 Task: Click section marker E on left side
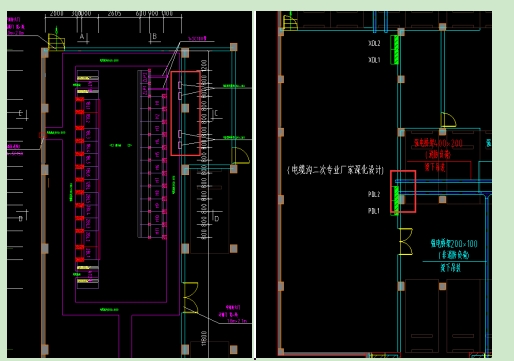click(x=21, y=114)
